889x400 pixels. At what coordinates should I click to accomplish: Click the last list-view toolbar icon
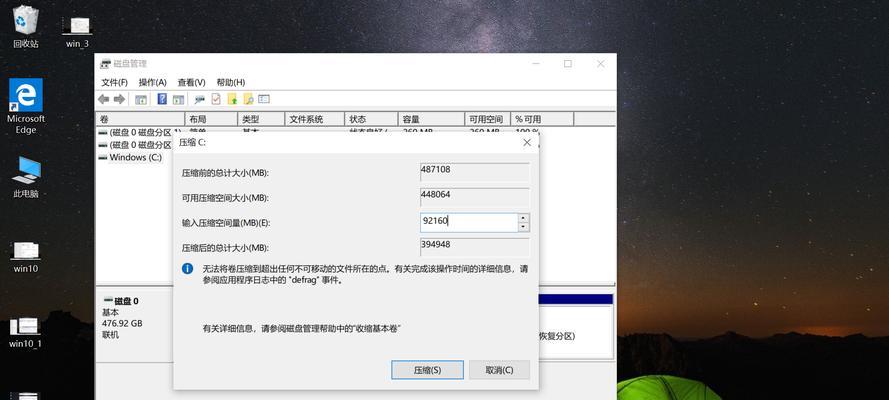tap(264, 99)
